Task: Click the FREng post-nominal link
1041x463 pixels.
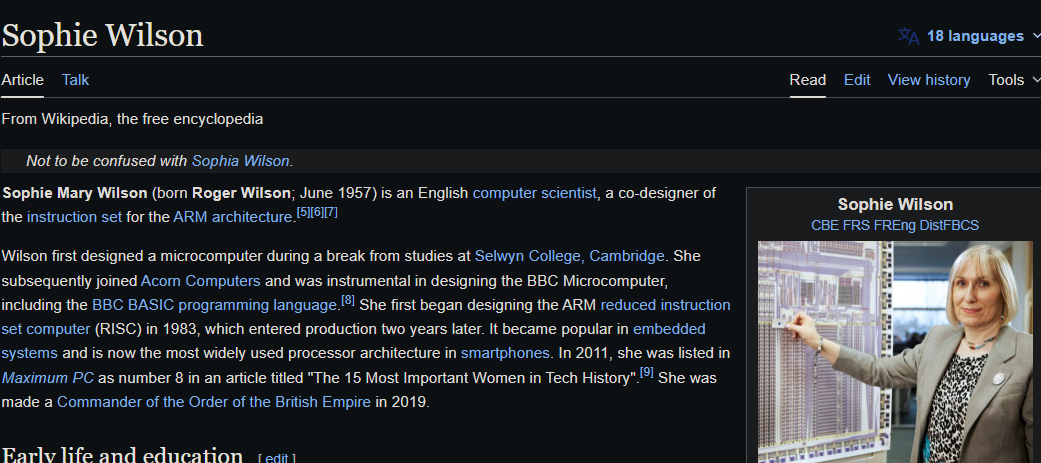Action: [x=895, y=226]
